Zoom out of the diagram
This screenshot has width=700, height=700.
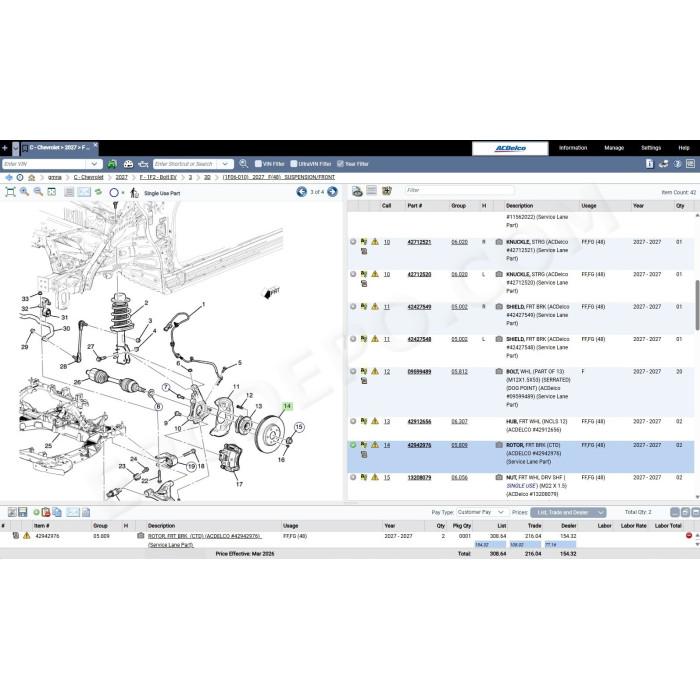coord(38,192)
